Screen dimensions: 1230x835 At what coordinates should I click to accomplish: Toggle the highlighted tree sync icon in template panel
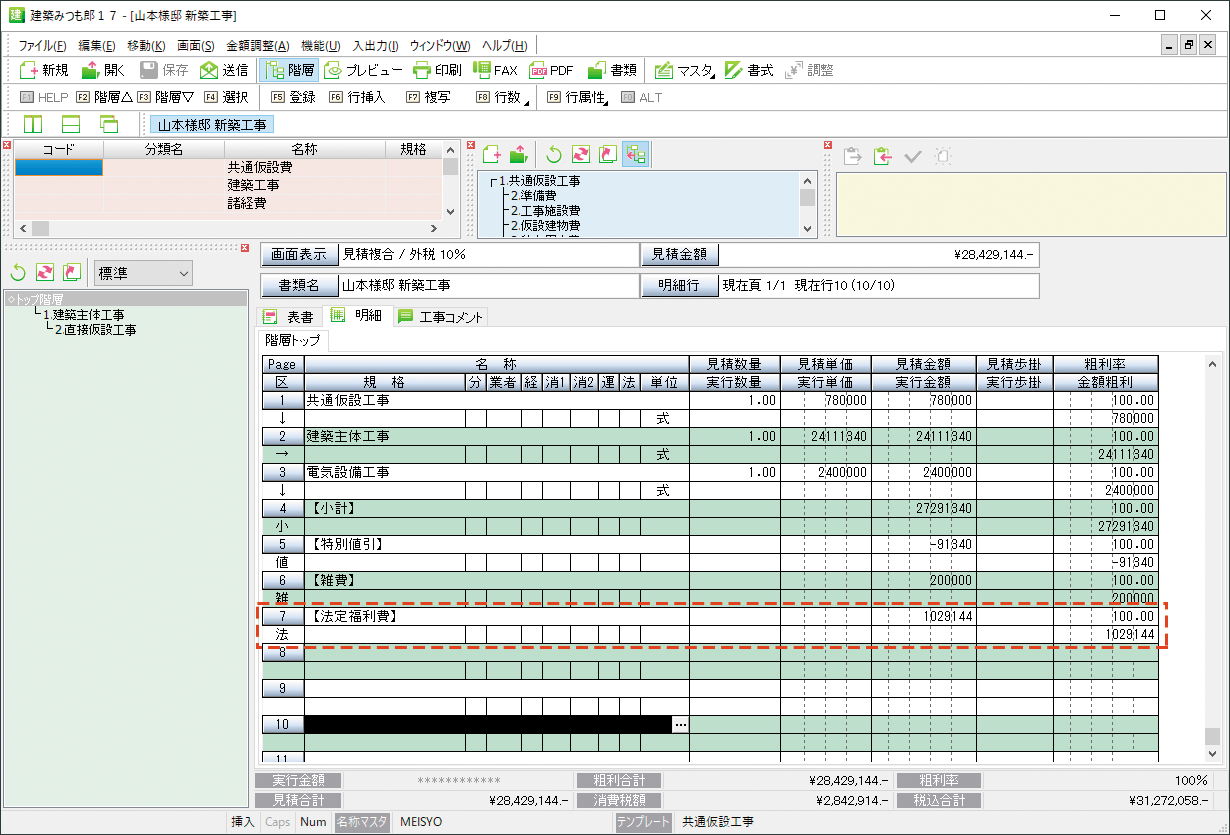pyautogui.click(x=635, y=155)
